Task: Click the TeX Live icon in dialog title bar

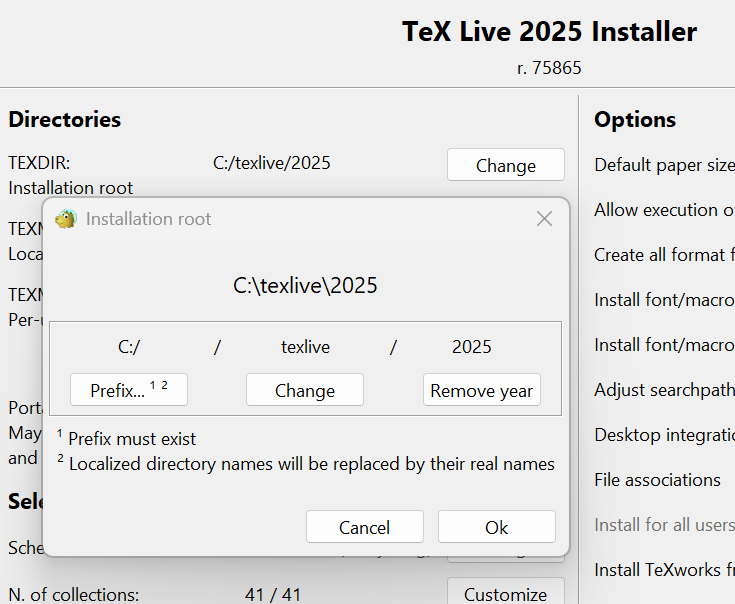Action: click(x=66, y=219)
